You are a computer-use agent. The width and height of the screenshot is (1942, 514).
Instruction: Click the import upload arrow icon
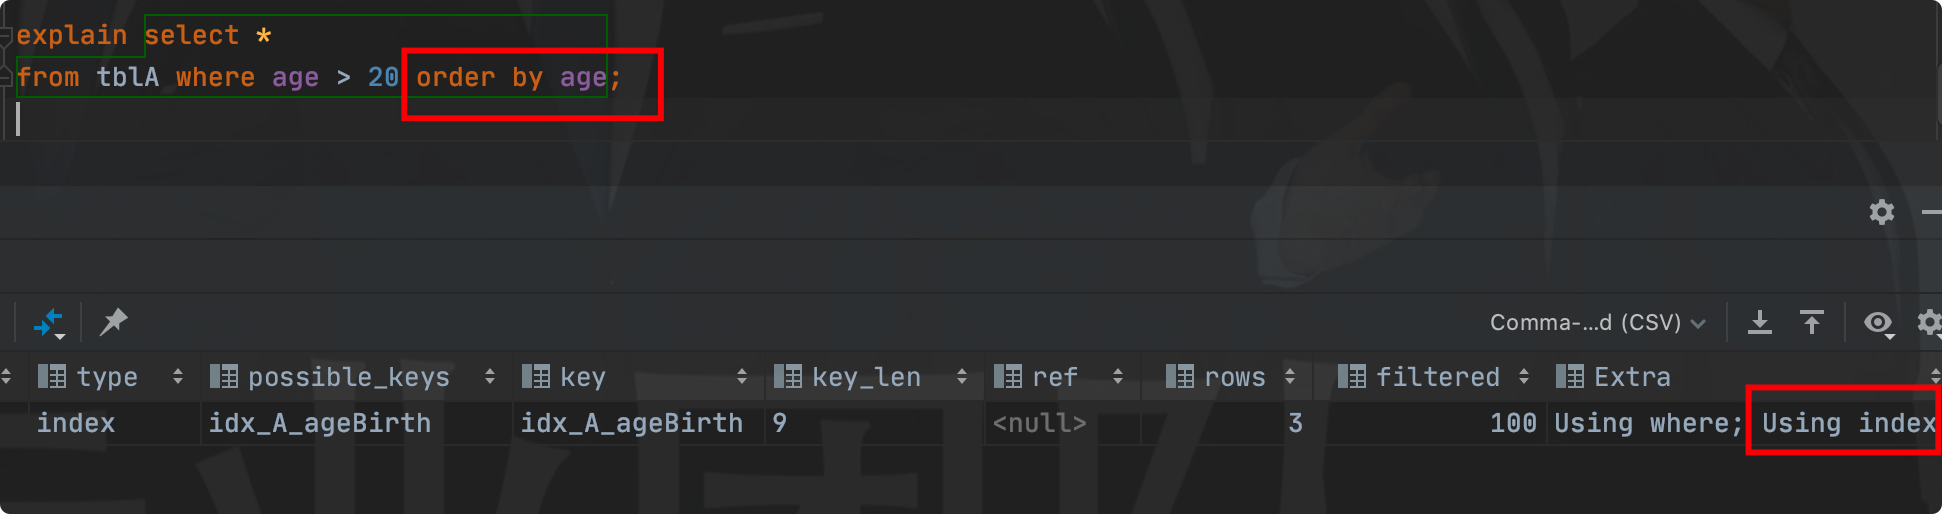[1812, 322]
